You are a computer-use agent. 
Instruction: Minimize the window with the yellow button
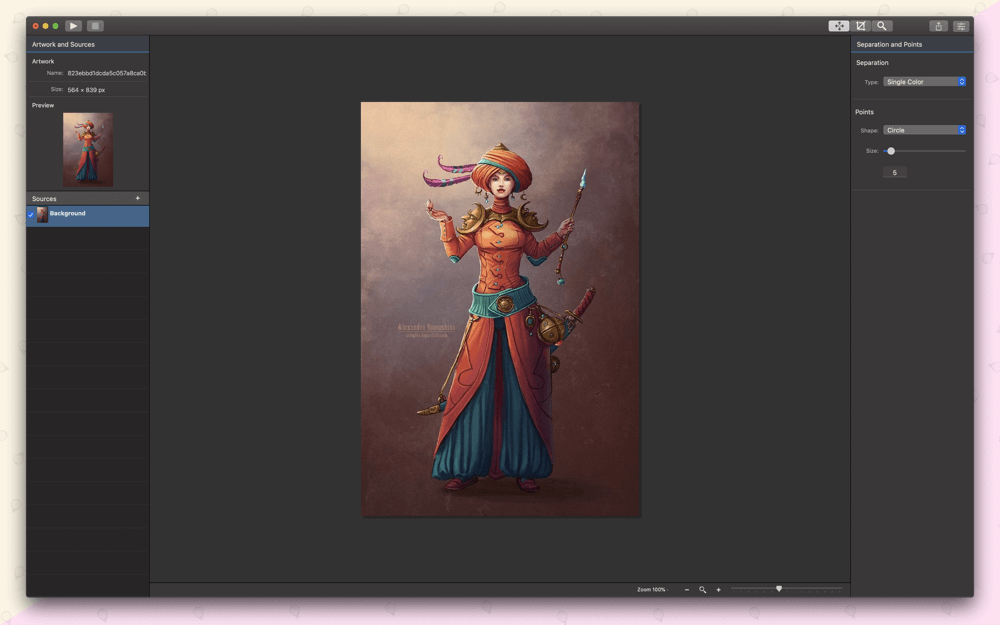click(x=45, y=26)
